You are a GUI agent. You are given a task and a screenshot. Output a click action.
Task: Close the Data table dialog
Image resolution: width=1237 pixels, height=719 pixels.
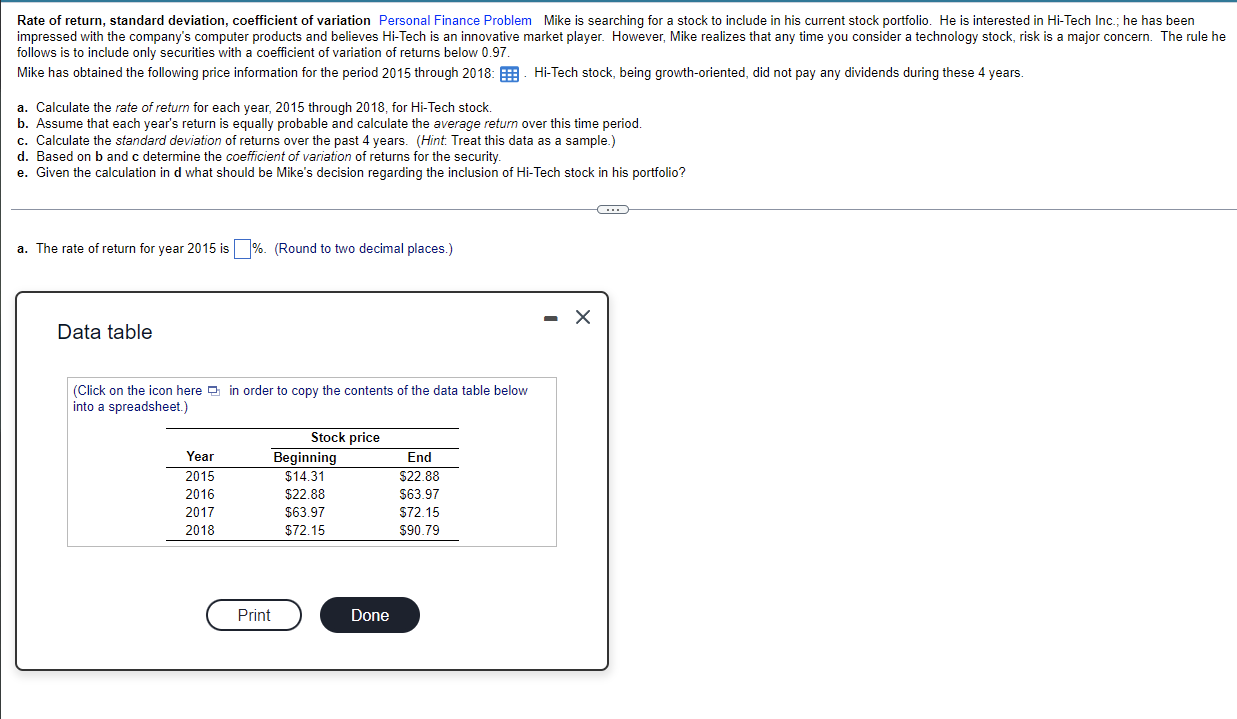pos(583,317)
